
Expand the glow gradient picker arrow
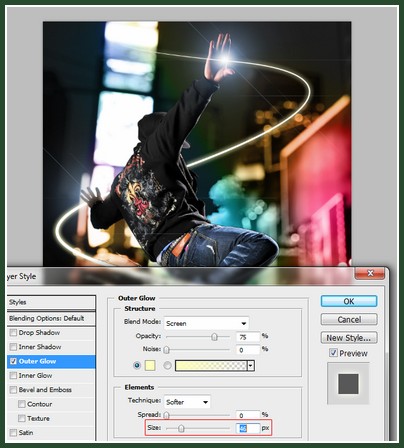pos(251,366)
